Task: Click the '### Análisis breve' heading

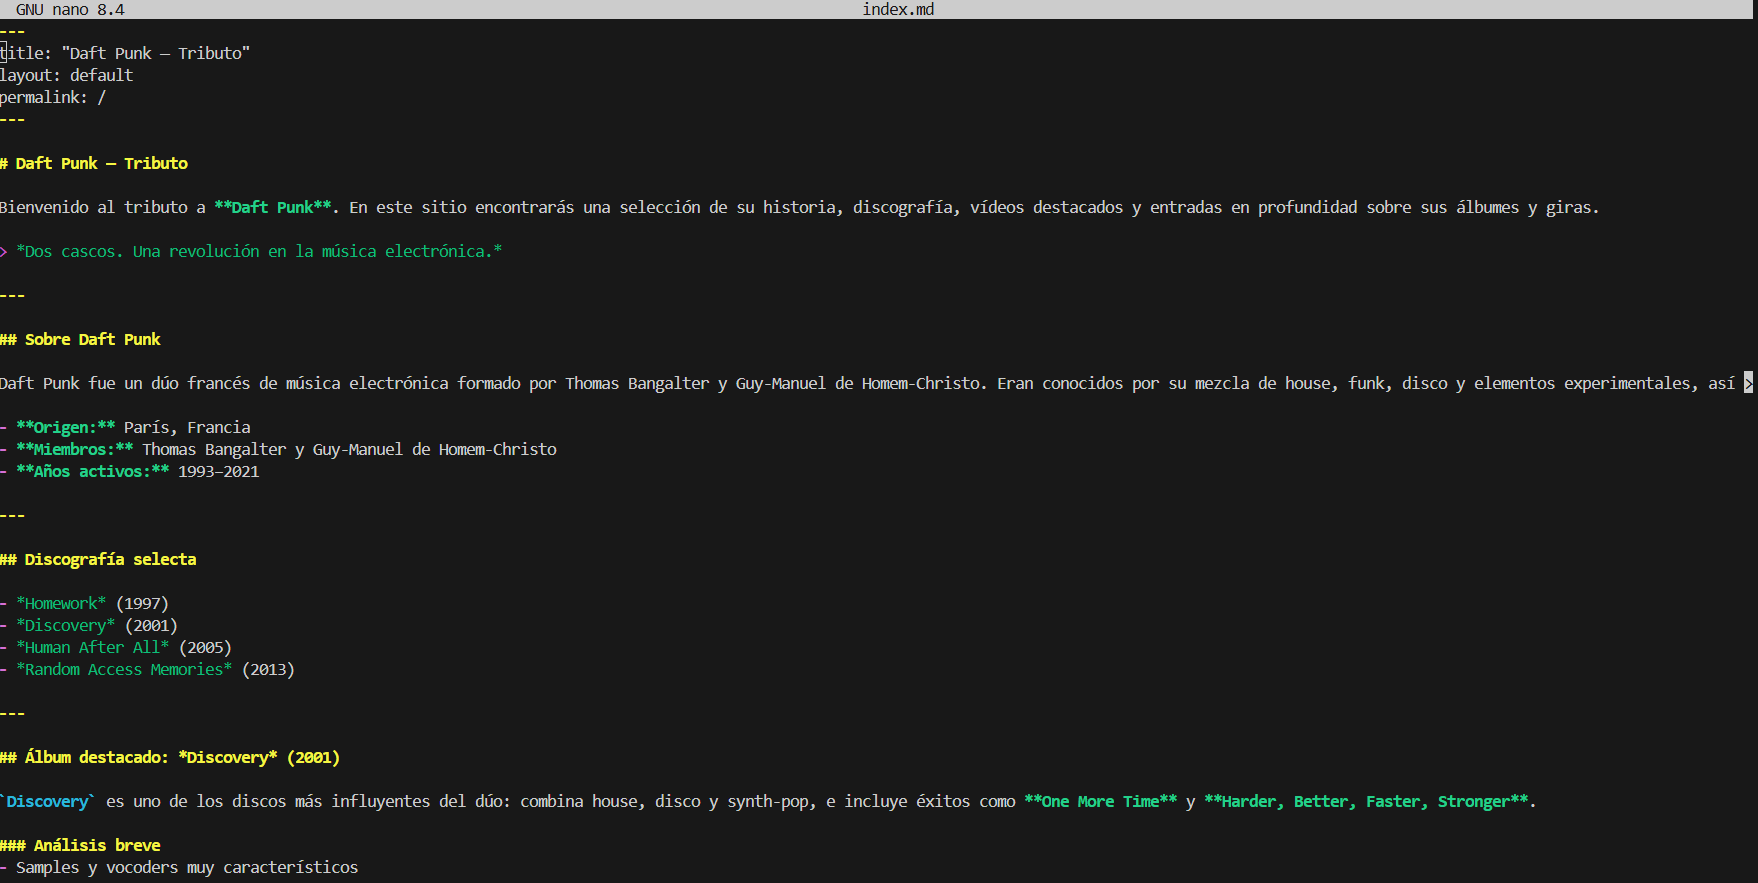Action: (81, 845)
